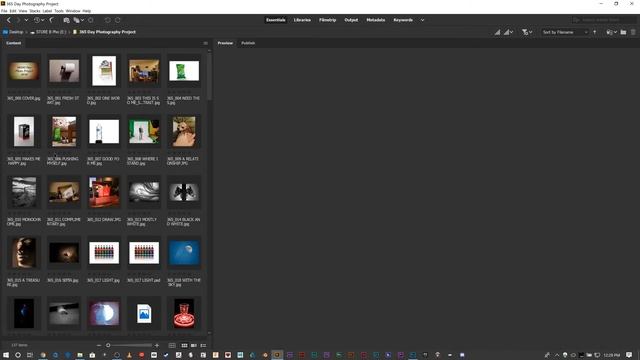Open the Help menu
The width and height of the screenshot is (640, 360).
coord(87,11)
